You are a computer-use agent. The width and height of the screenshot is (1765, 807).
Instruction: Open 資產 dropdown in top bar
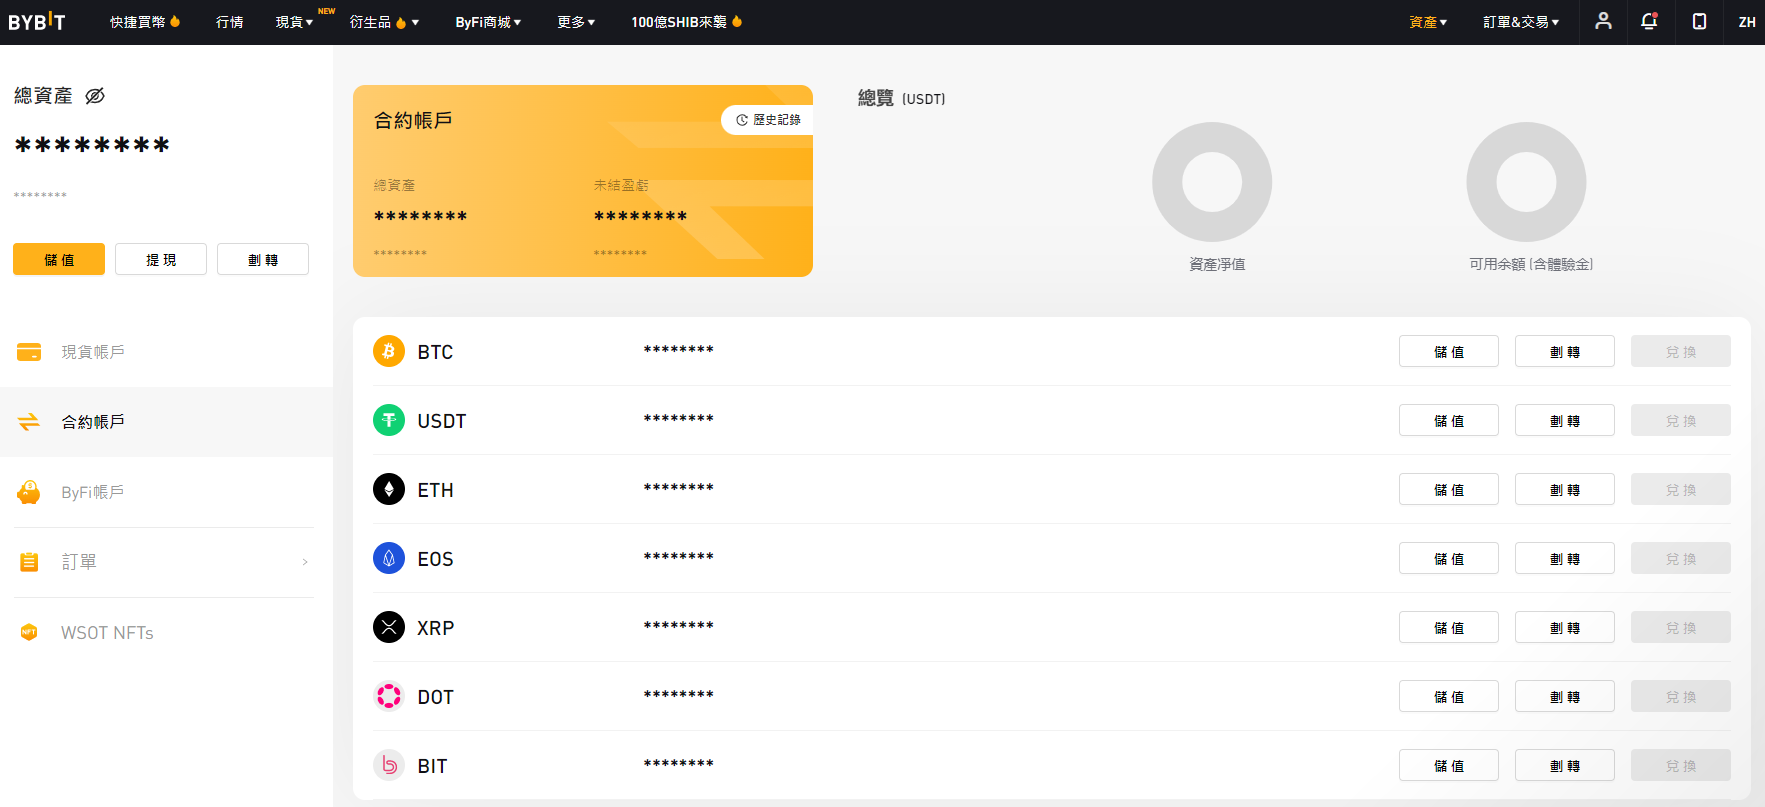tap(1428, 22)
